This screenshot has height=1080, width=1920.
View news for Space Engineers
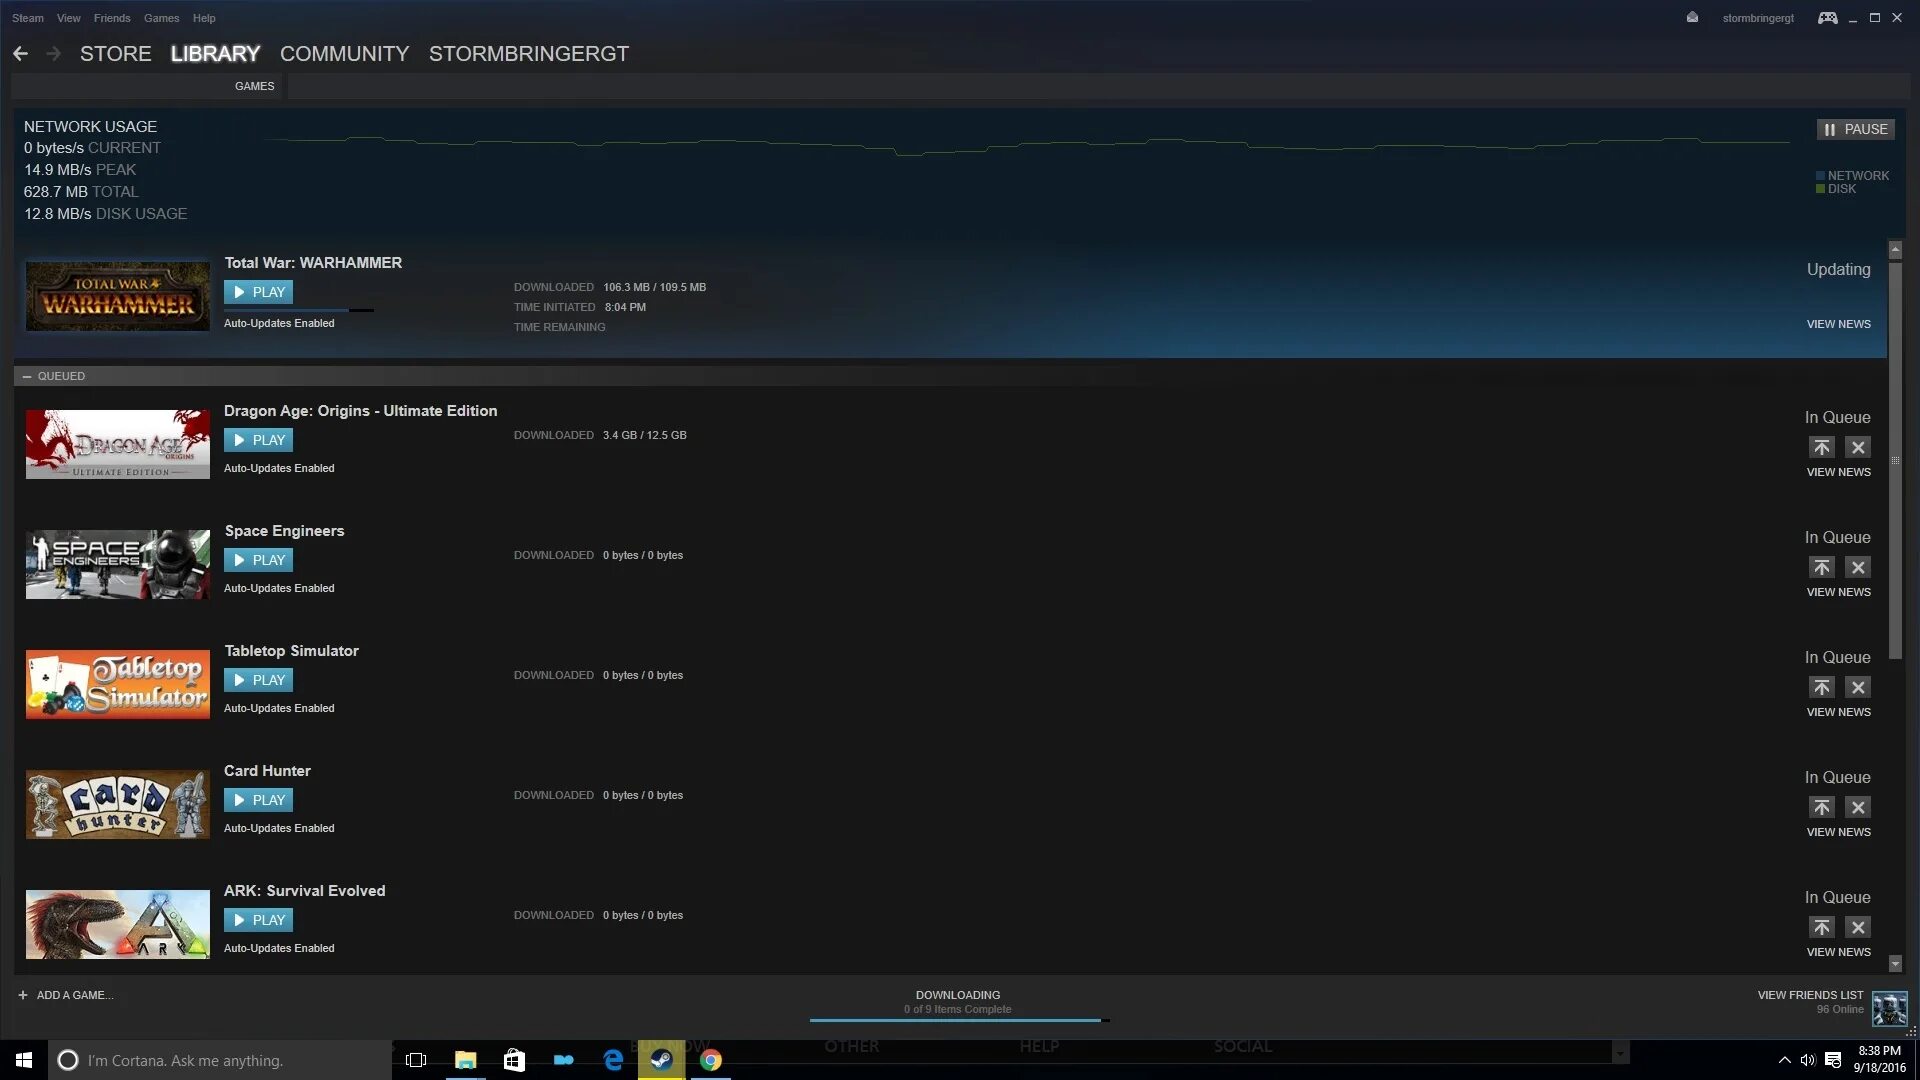[1838, 592]
